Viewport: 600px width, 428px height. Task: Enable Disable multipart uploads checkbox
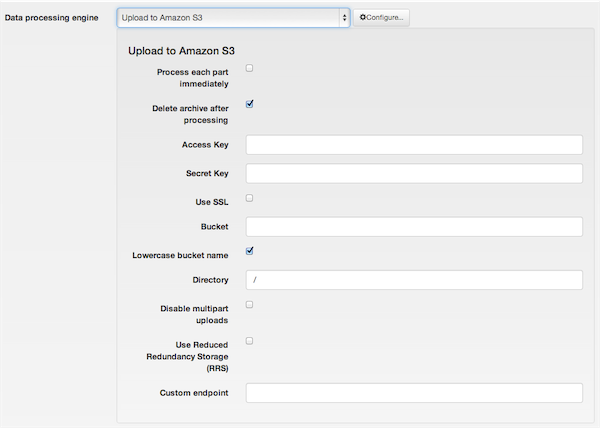point(249,305)
